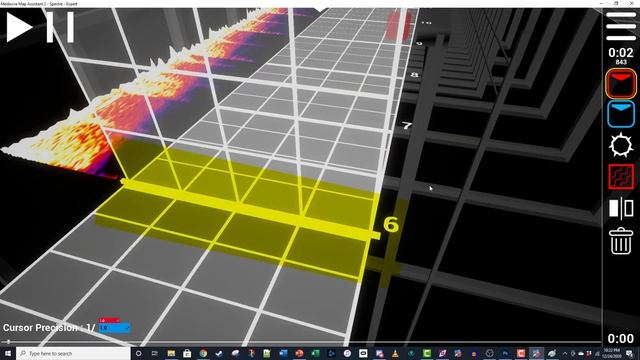Viewport: 640px width, 360px height.
Task: Open File Explorer from the taskbar
Action: pyautogui.click(x=171, y=353)
